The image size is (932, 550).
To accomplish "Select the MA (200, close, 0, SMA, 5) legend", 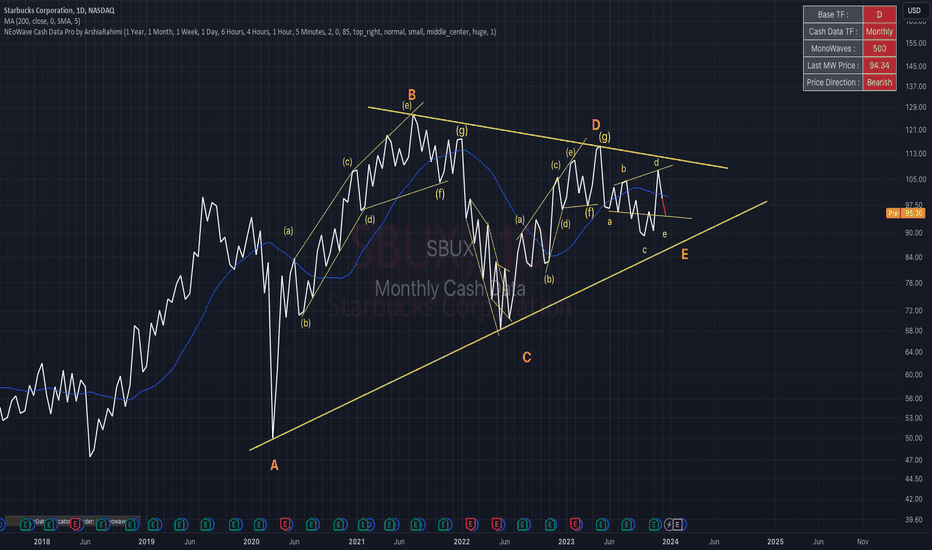I will (42, 21).
